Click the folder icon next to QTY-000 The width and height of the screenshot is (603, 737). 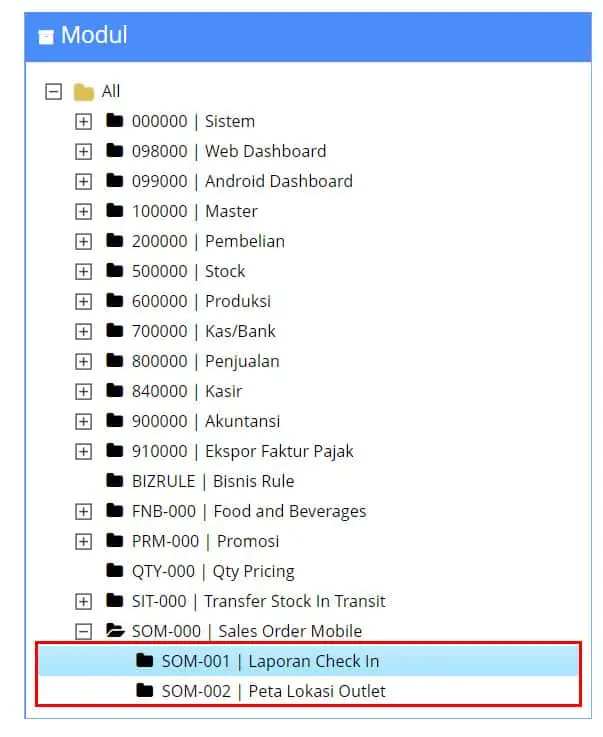(x=115, y=571)
